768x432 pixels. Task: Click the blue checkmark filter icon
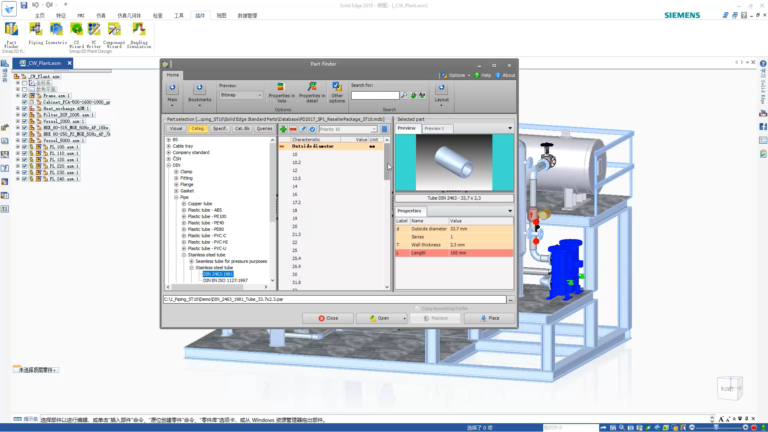(x=312, y=129)
